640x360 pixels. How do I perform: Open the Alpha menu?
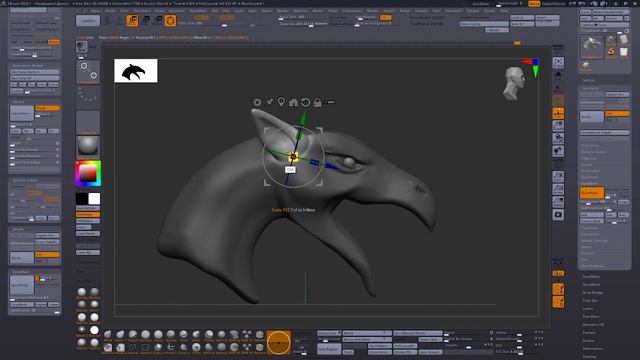tap(96, 11)
